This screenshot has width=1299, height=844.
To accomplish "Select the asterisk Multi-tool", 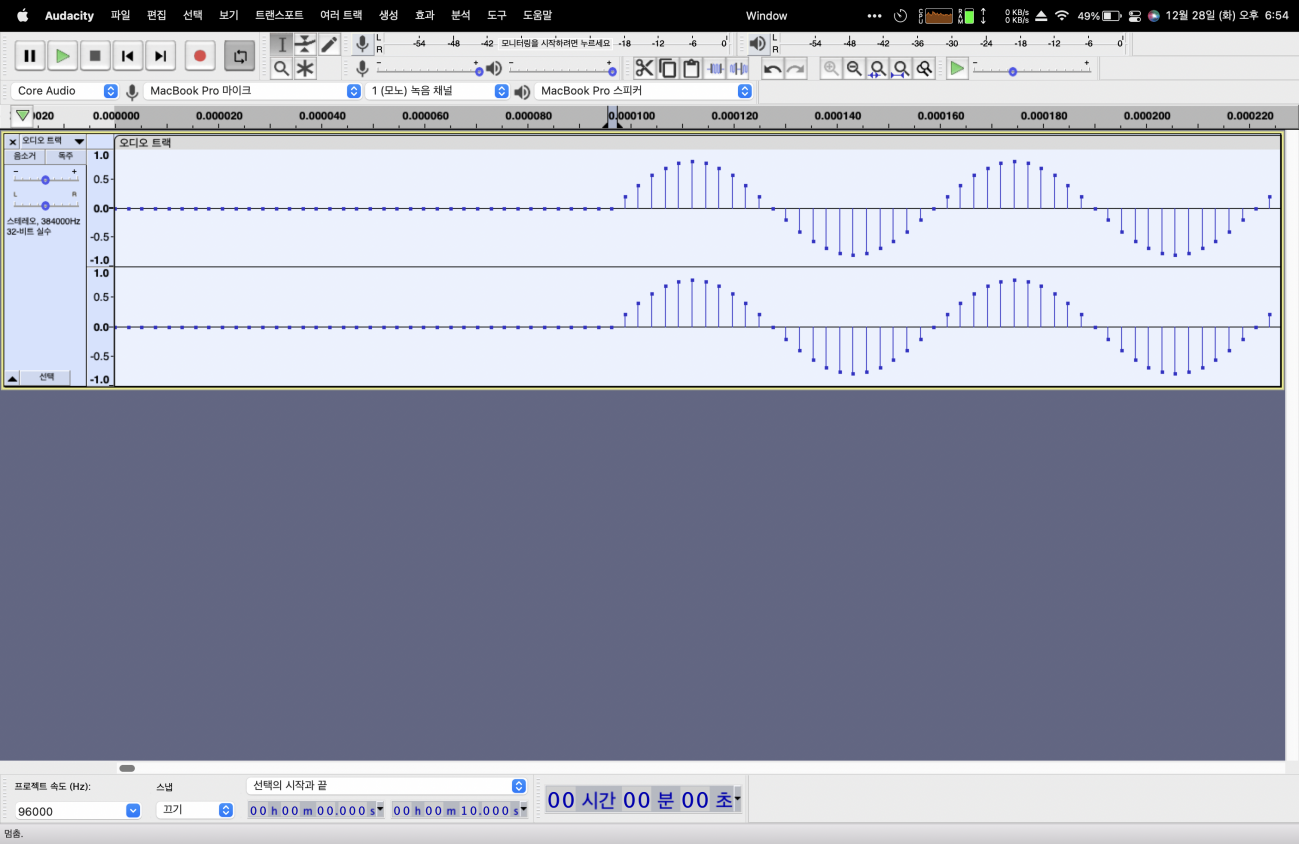I will [x=305, y=68].
